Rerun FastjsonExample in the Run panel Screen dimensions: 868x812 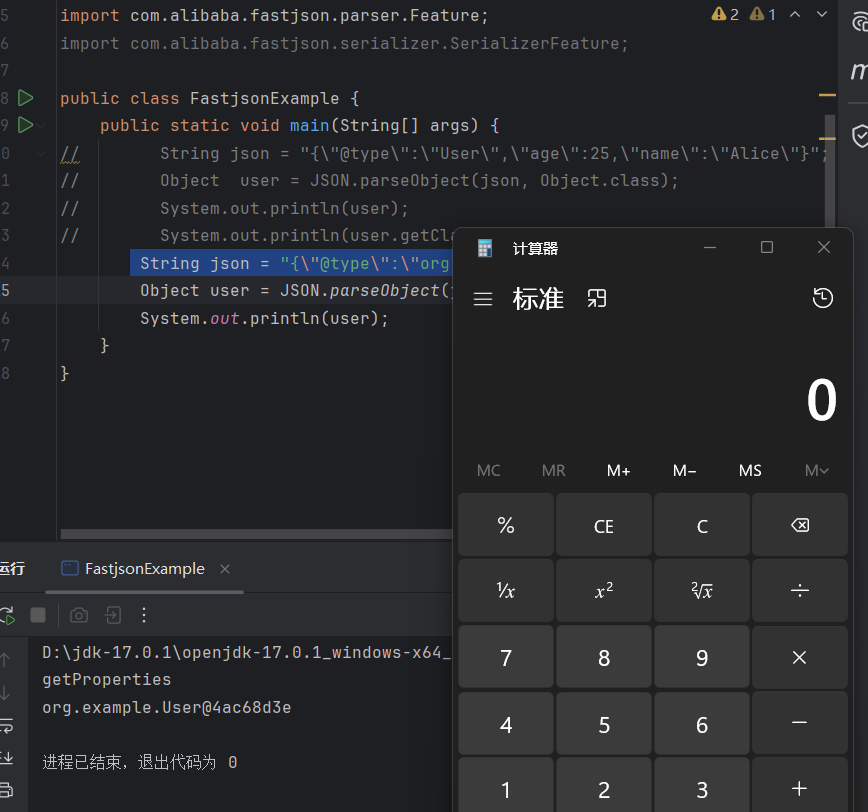[6, 614]
